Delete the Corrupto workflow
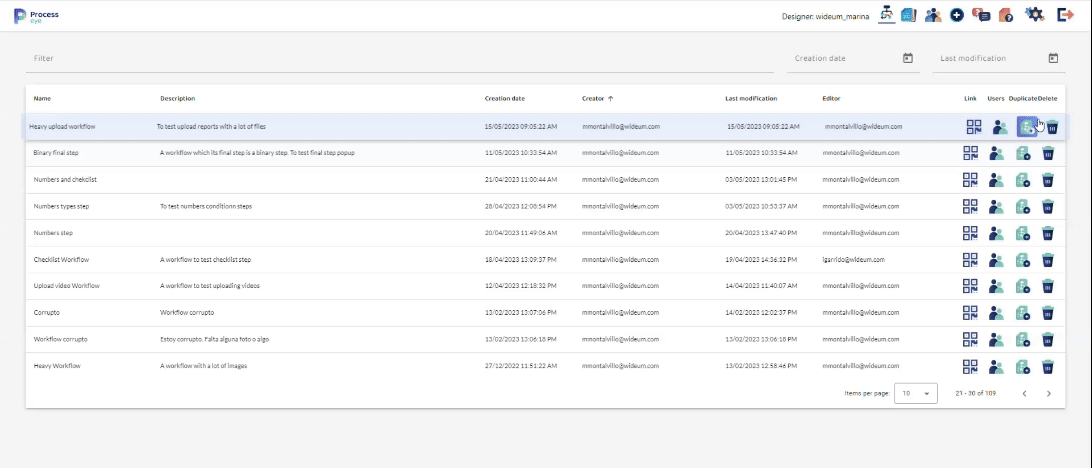This screenshot has height=468, width=1092. [1048, 313]
